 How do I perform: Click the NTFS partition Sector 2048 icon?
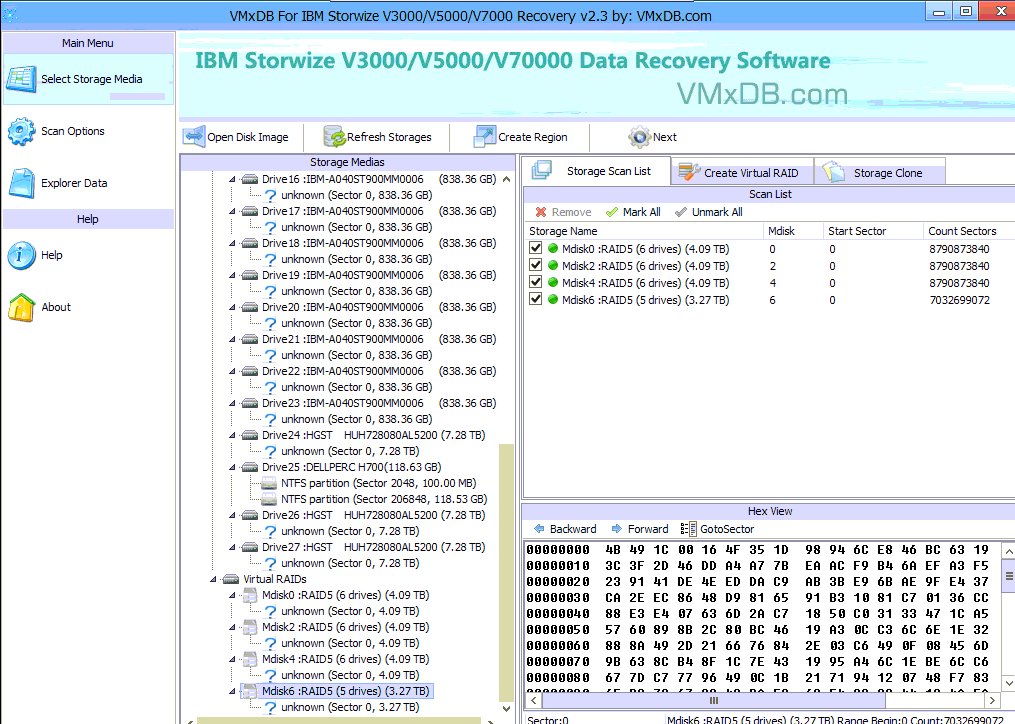pos(269,484)
